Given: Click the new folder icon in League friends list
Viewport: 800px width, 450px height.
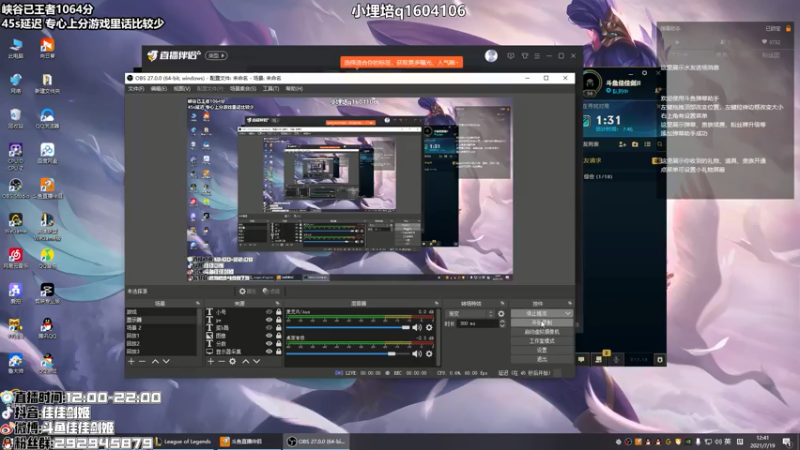Looking at the screenshot, I should point(635,144).
